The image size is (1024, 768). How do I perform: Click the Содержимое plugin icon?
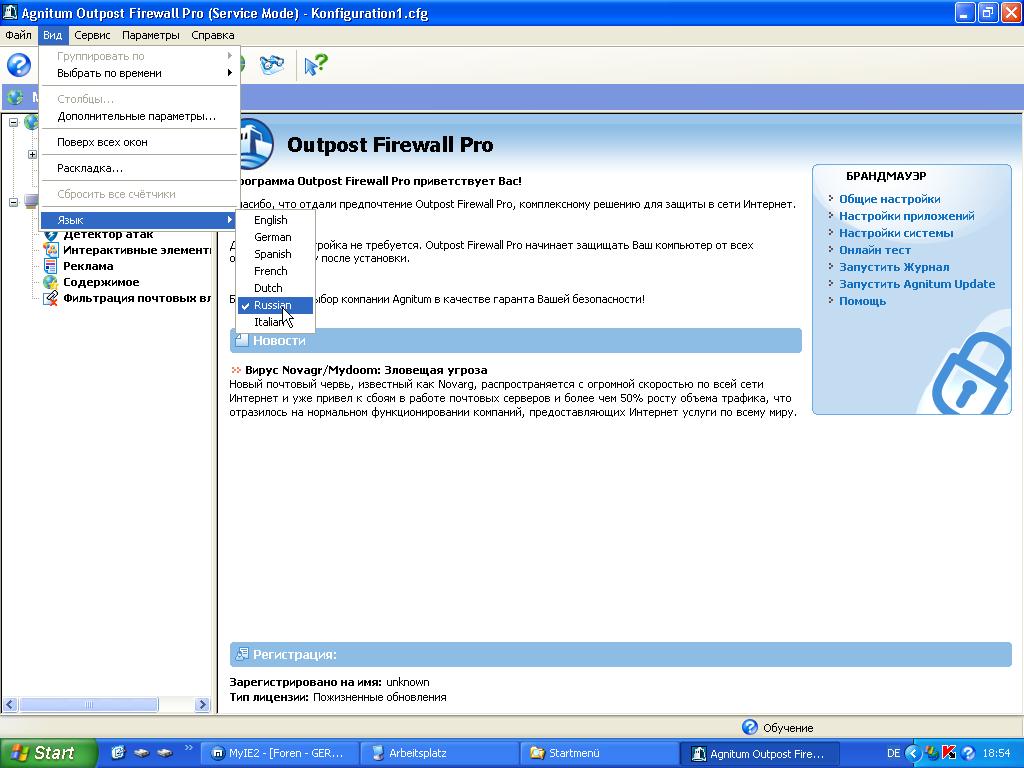pos(50,282)
